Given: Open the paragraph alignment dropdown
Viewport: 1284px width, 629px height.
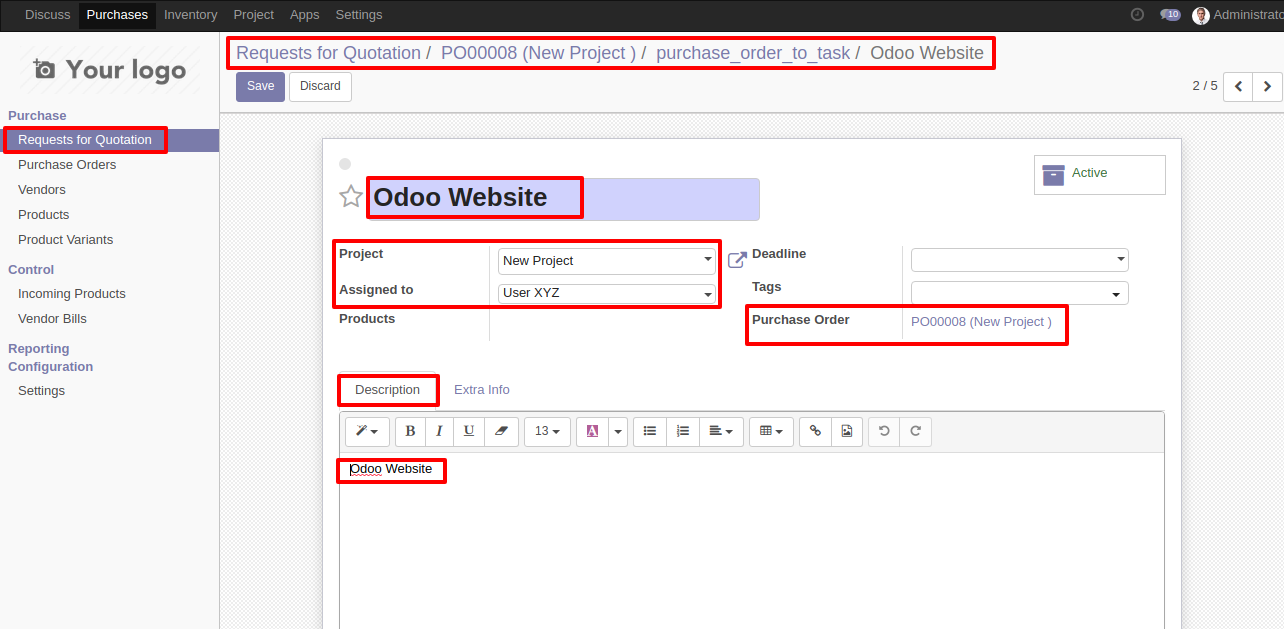Looking at the screenshot, I should [721, 431].
